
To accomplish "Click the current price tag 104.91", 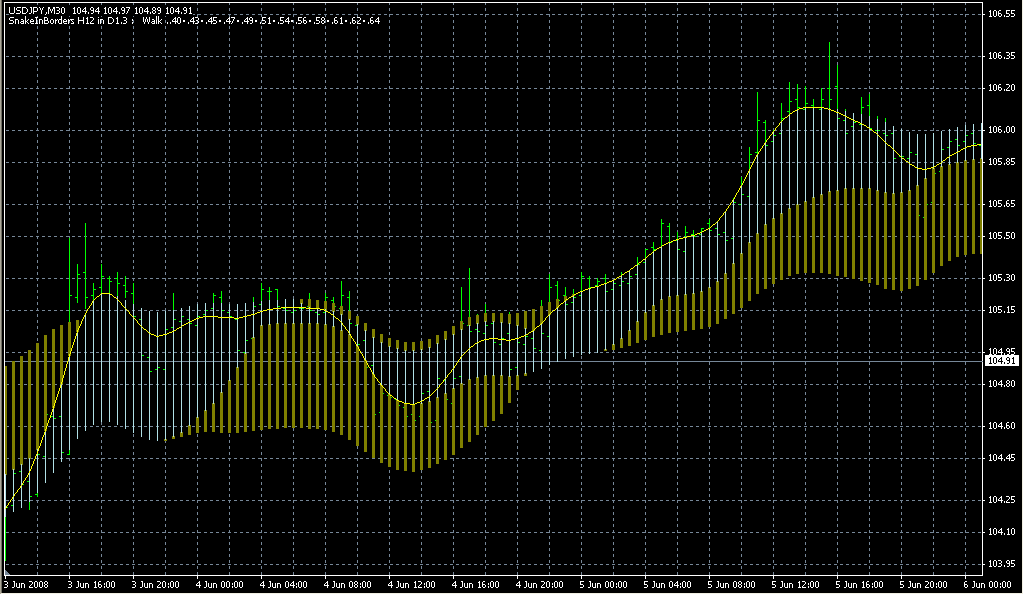I will (1001, 360).
